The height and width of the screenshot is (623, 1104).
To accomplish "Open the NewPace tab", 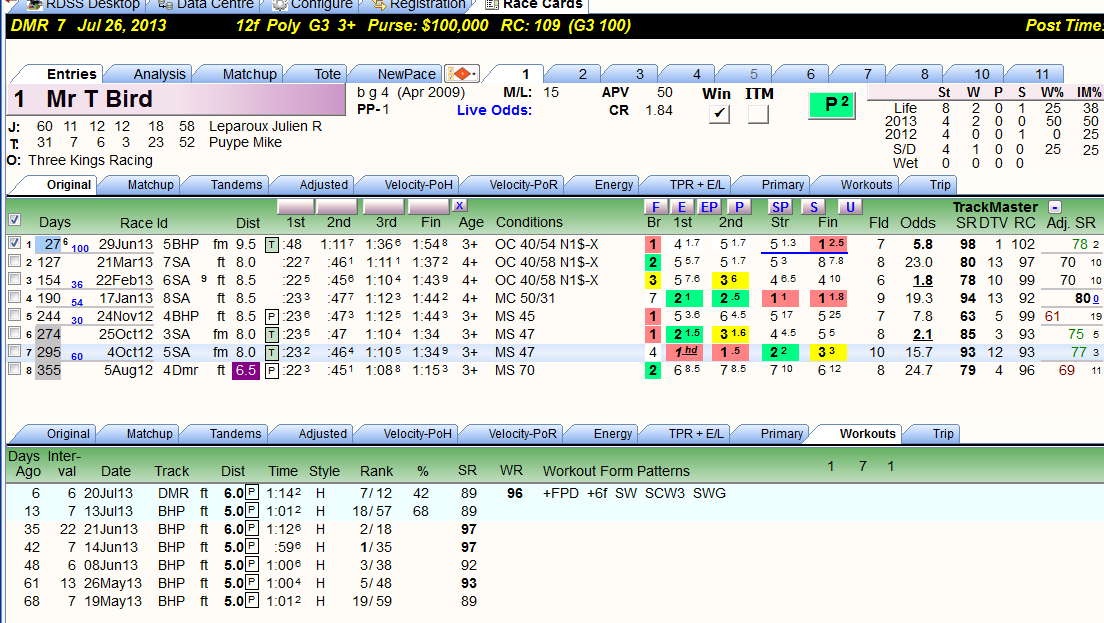I will pos(406,74).
